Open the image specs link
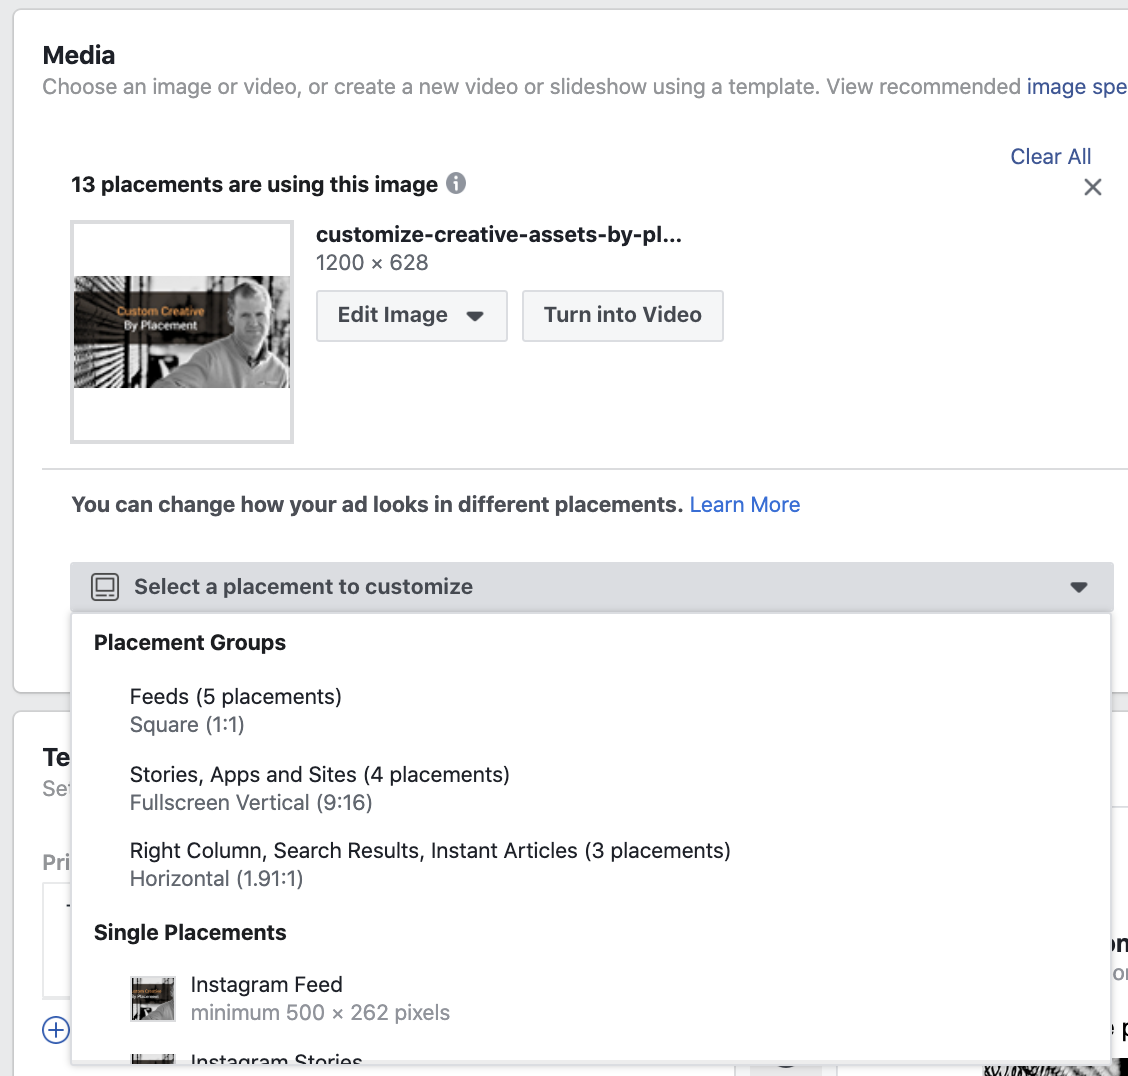 pos(1076,86)
